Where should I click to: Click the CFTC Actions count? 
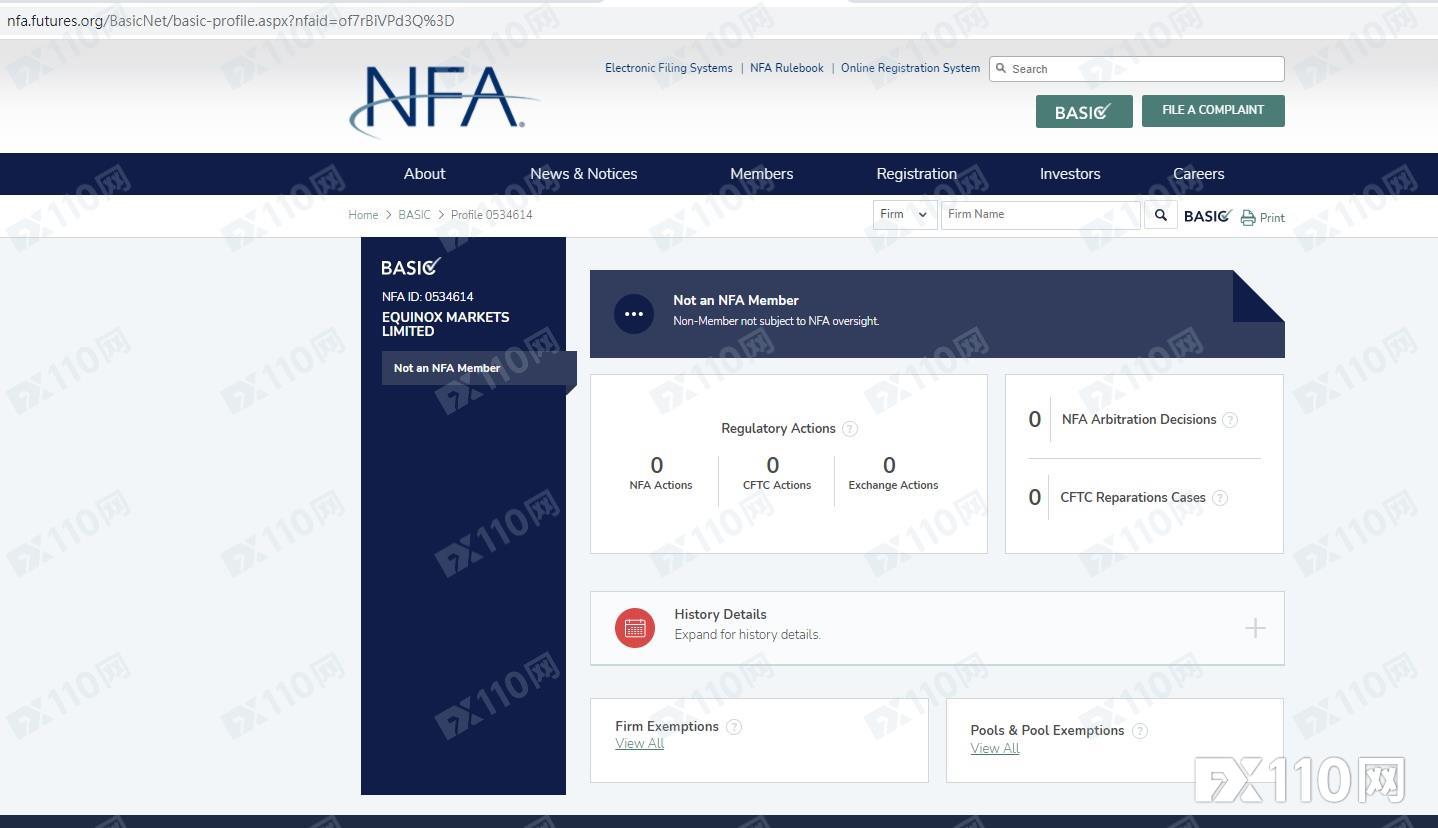click(x=773, y=465)
